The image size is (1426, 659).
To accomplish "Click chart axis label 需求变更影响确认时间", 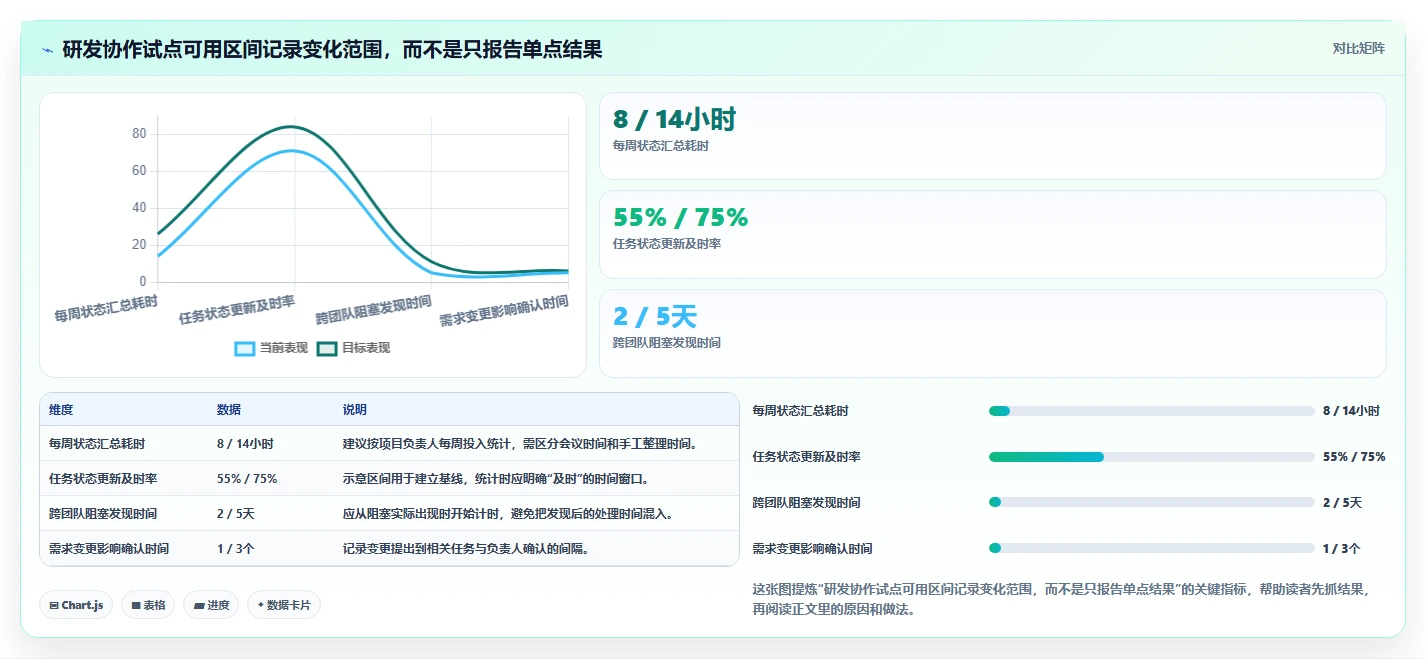I will (504, 310).
